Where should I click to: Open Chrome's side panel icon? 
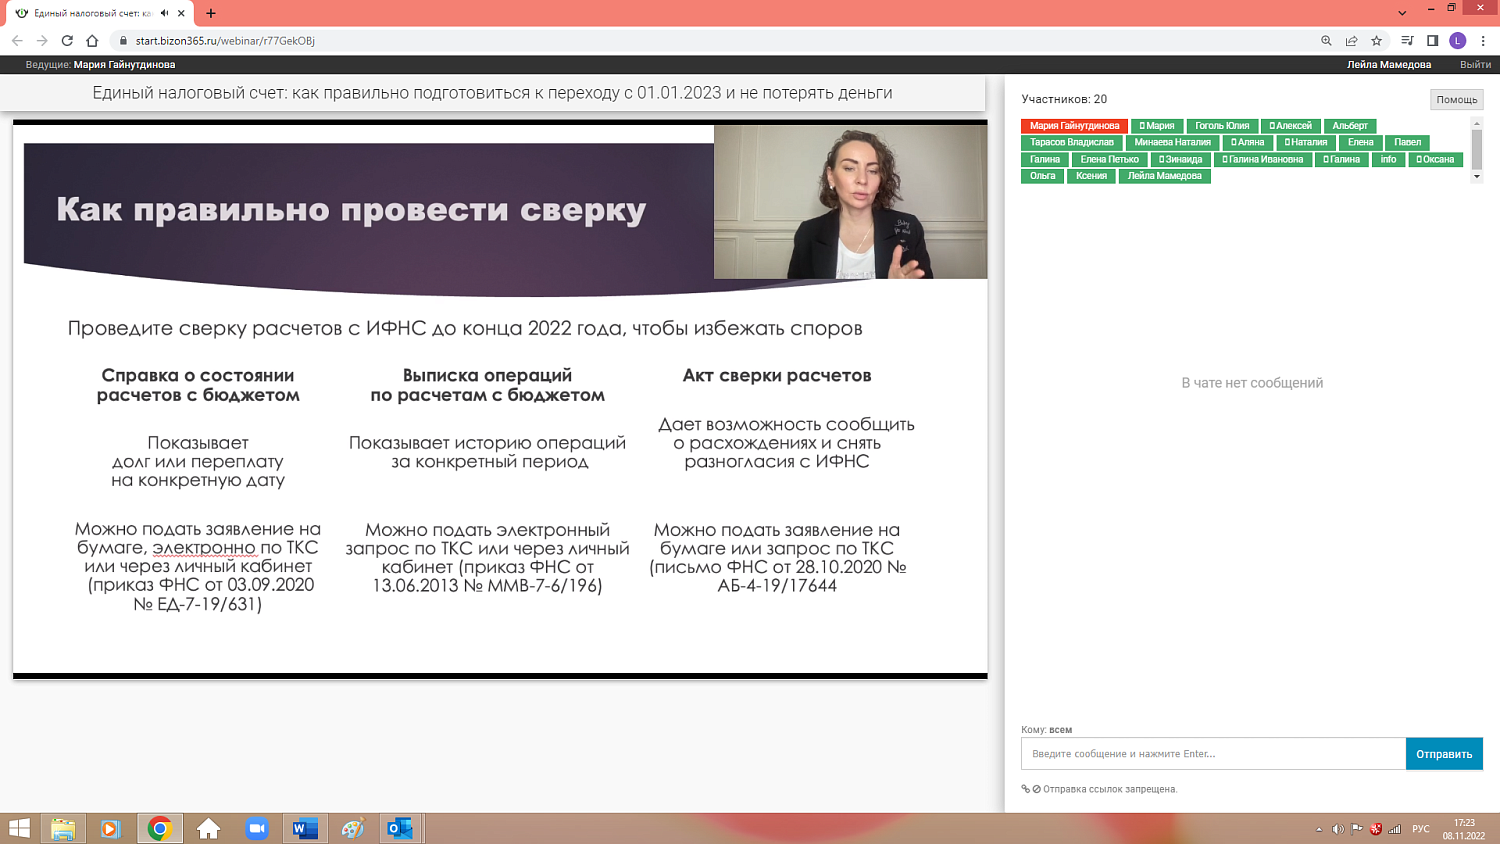[x=1432, y=41]
